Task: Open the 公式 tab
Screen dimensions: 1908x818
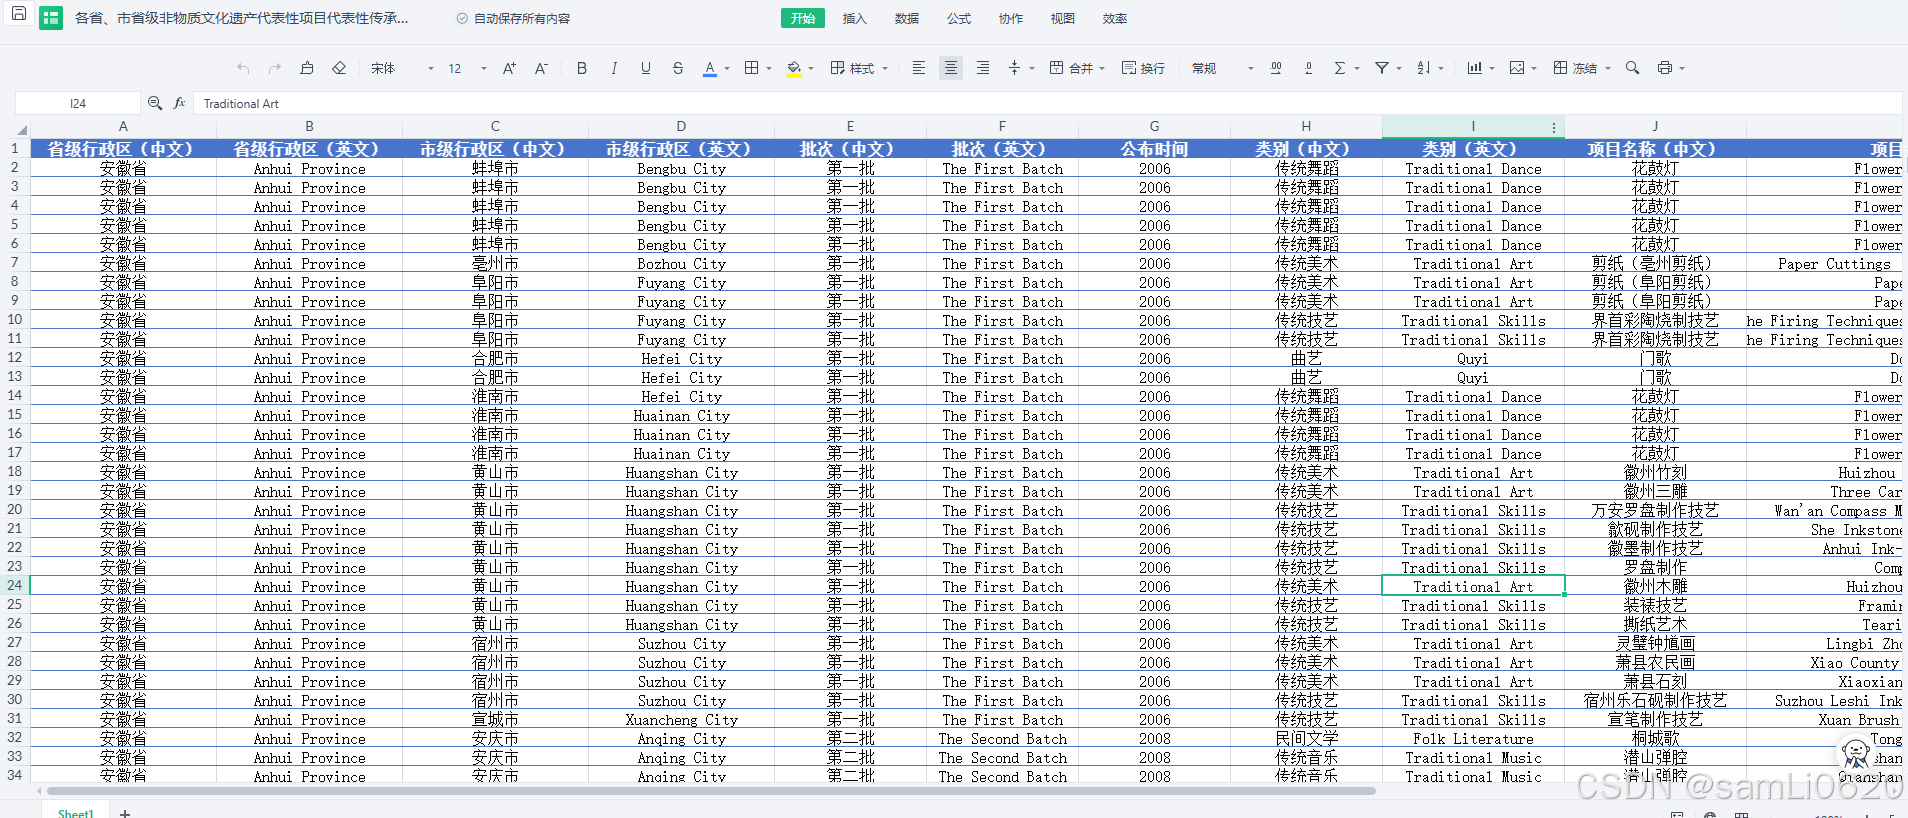Action: [x=959, y=18]
